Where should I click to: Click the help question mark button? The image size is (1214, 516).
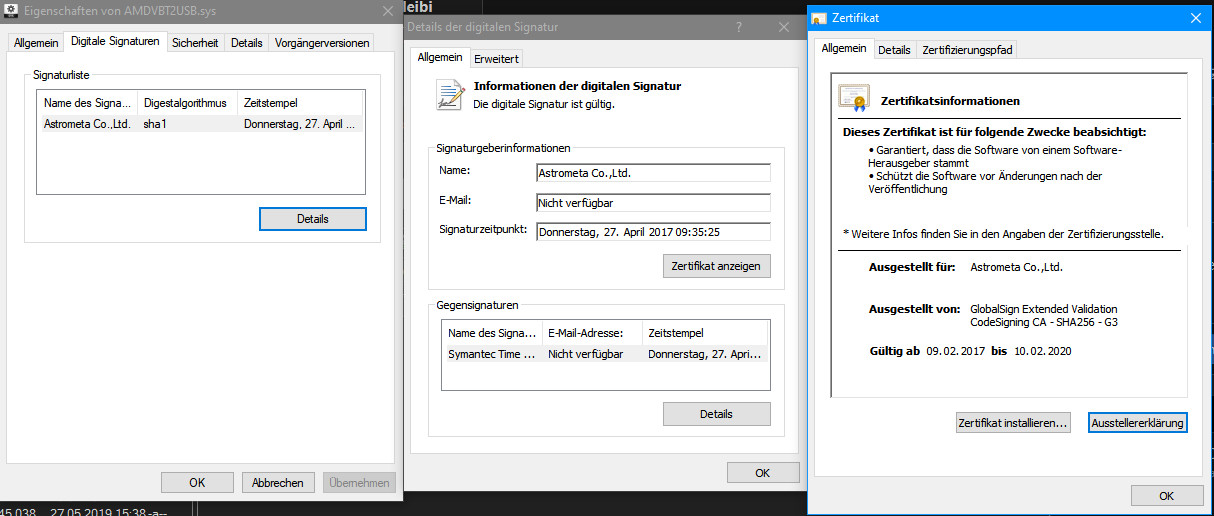[x=738, y=27]
